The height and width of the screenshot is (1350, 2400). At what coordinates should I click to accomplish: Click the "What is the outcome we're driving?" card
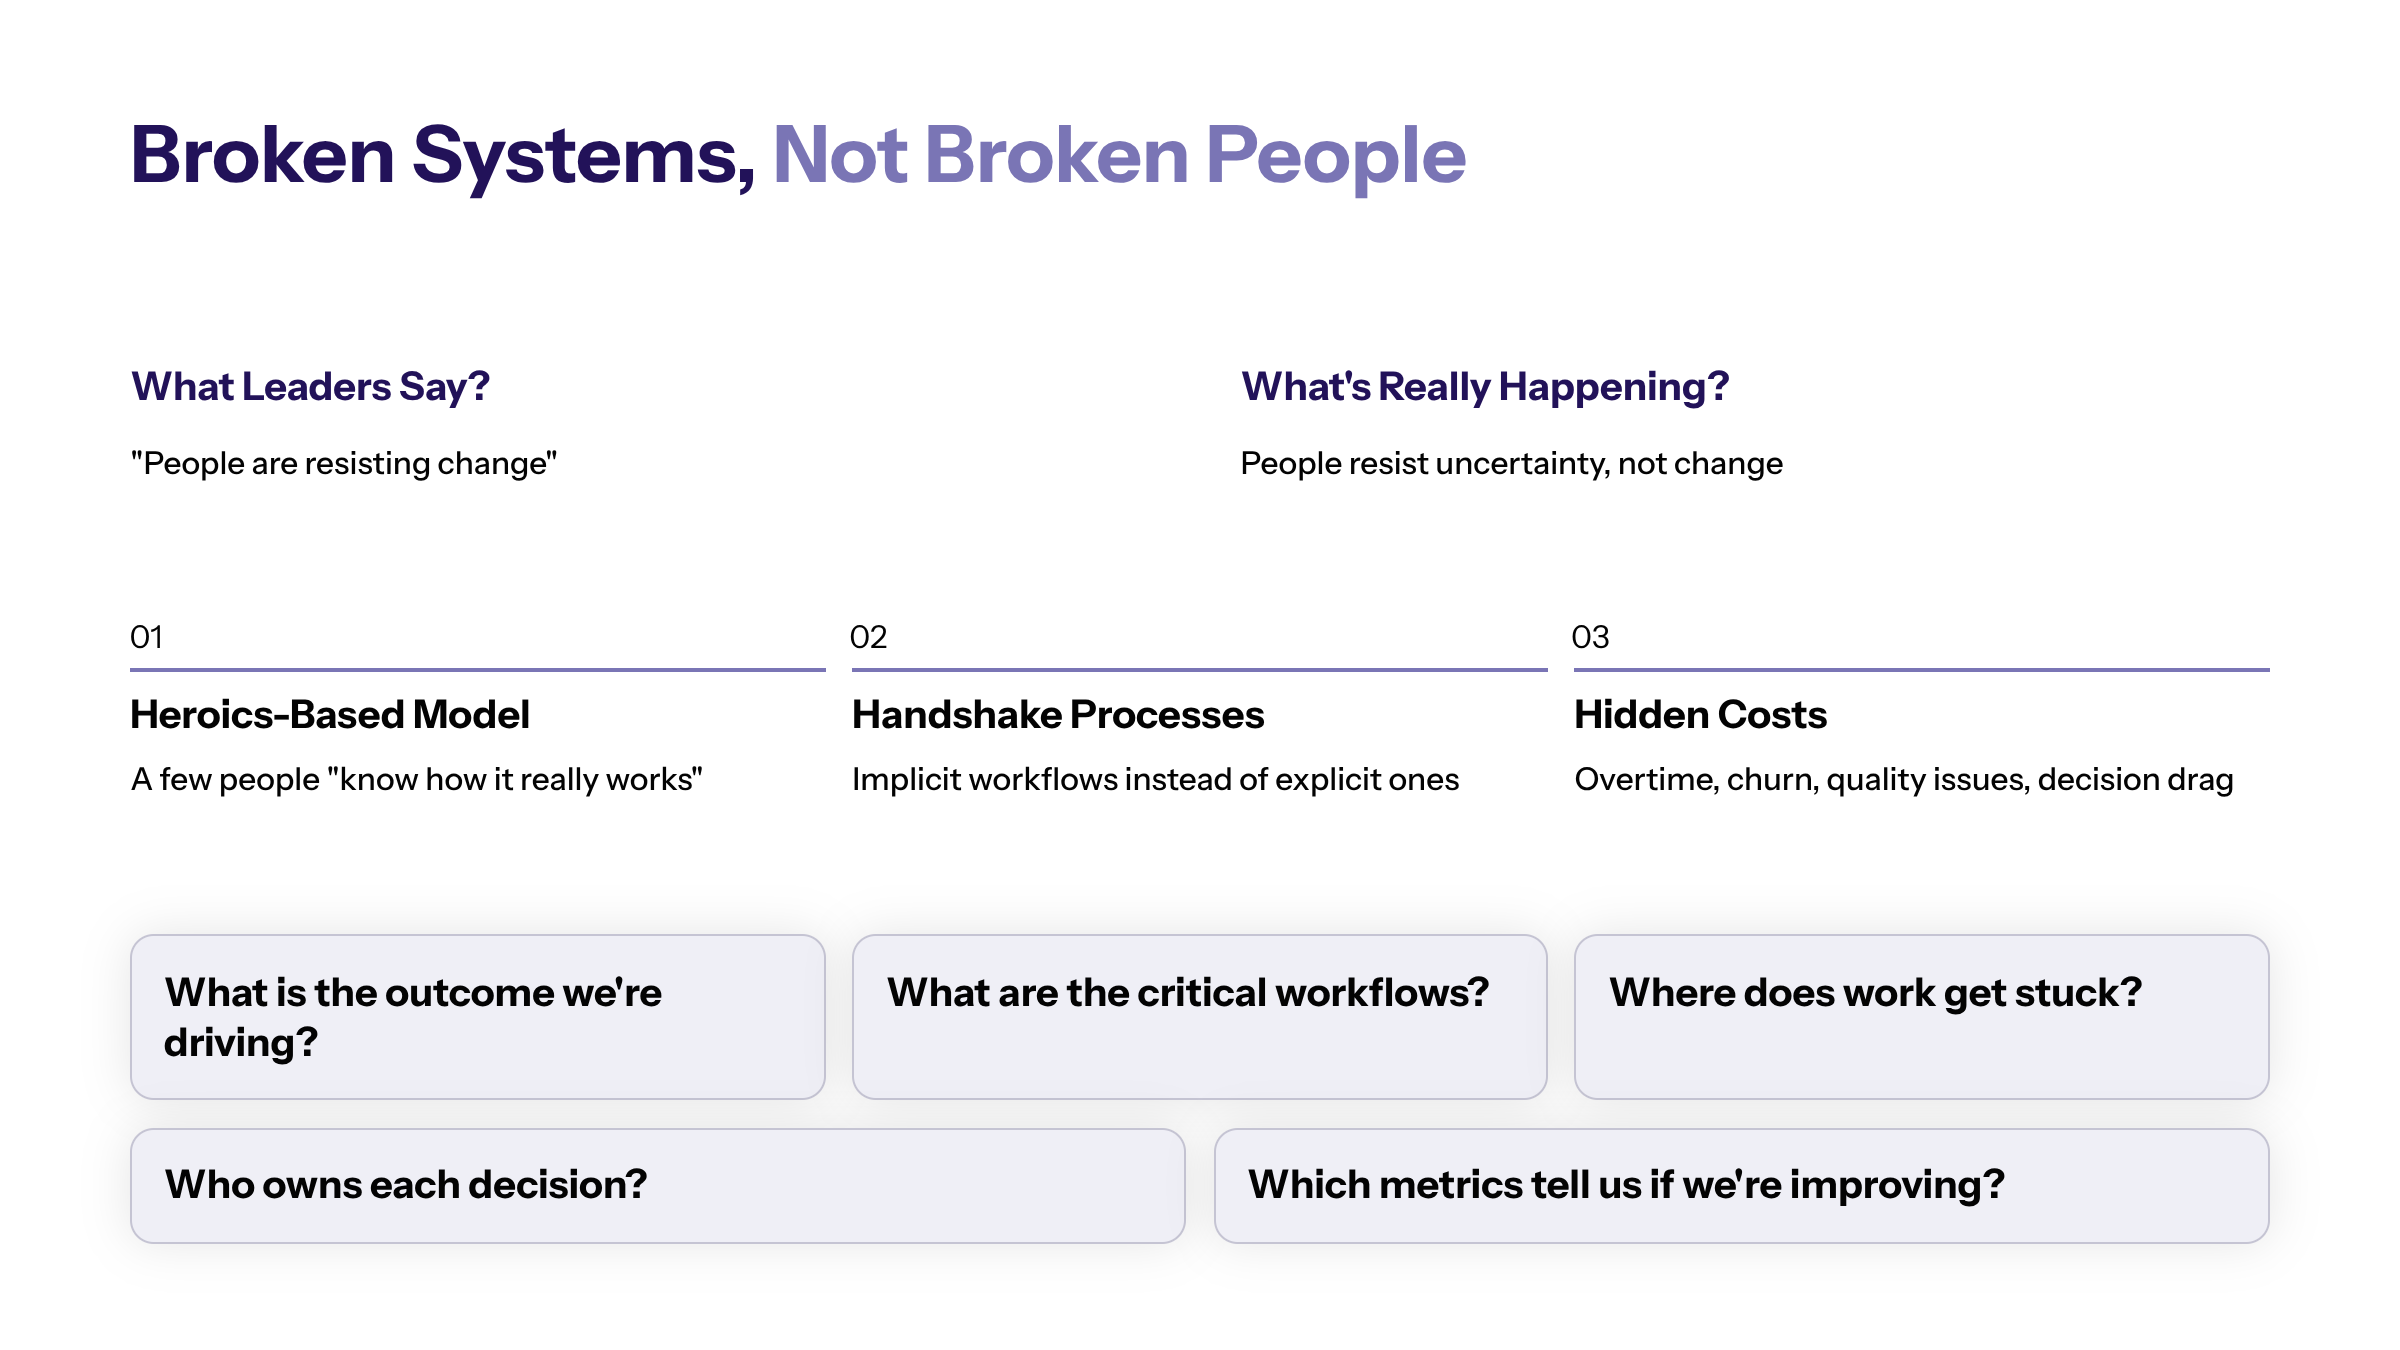tap(477, 1017)
